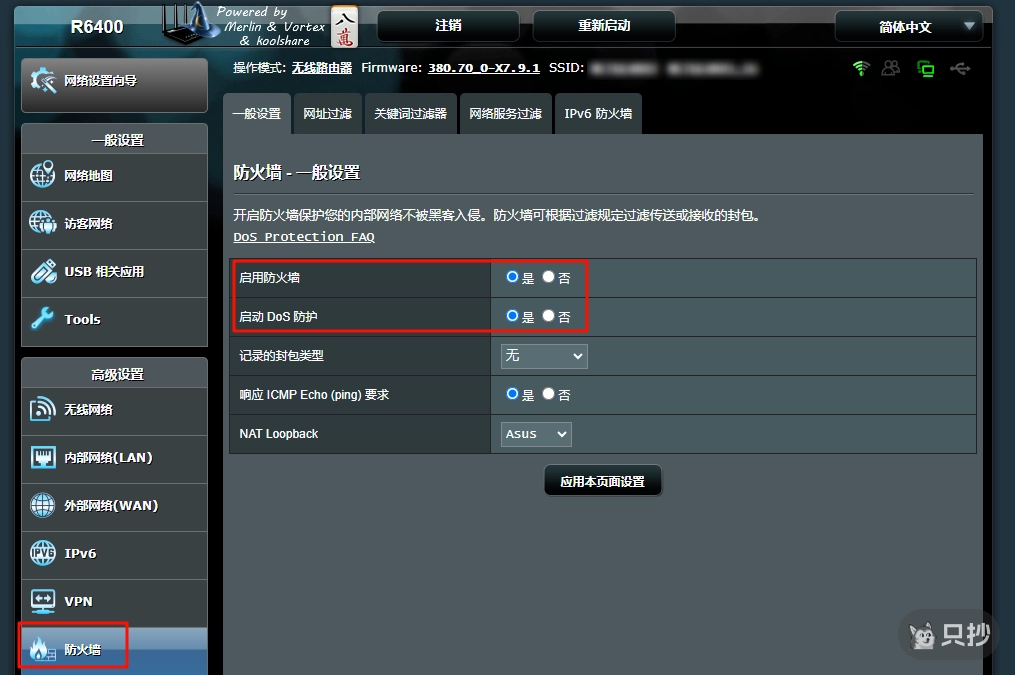The width and height of the screenshot is (1015, 675).
Task: Click the WAN globe icon
Action: 43,505
